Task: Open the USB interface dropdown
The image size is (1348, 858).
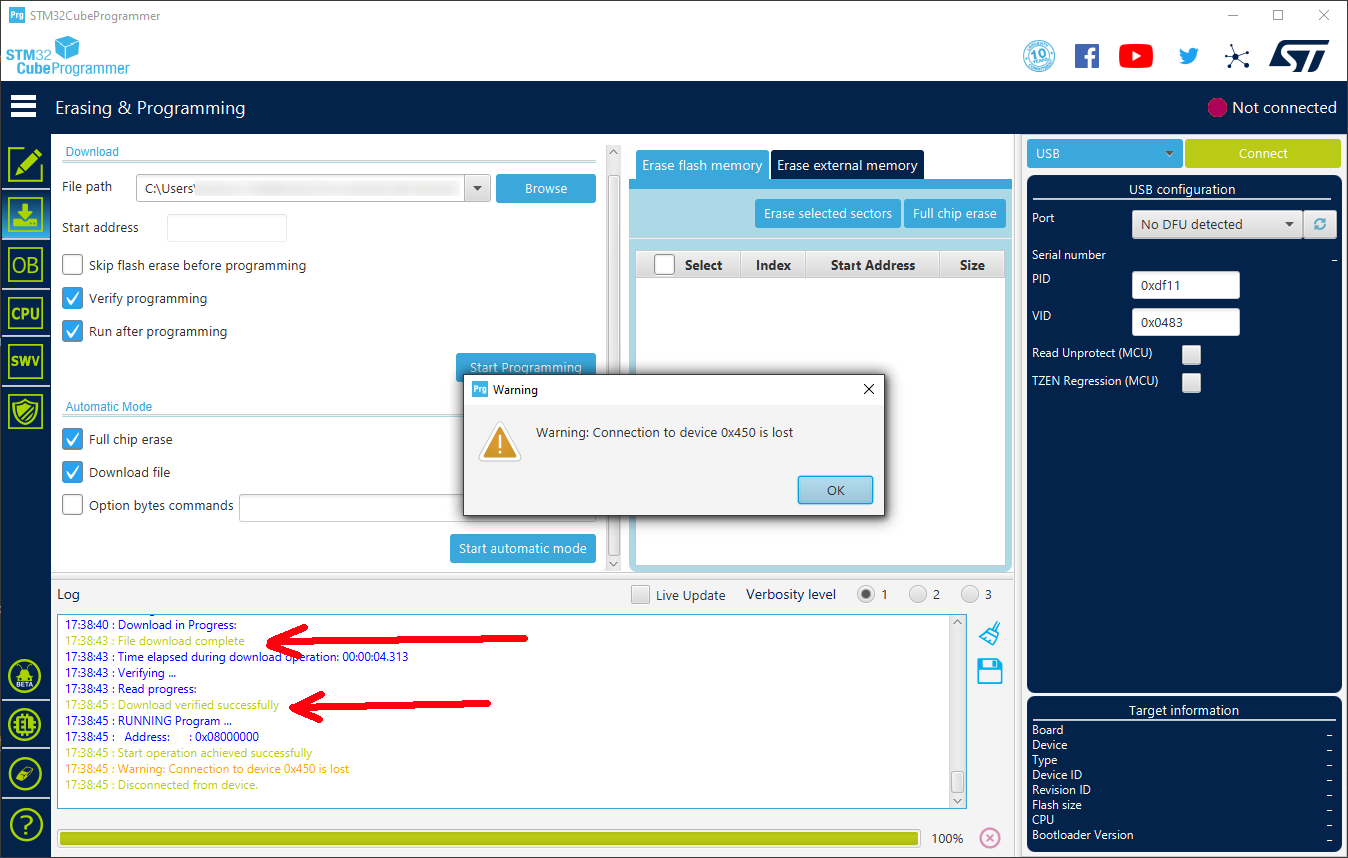Action: pos(1104,153)
